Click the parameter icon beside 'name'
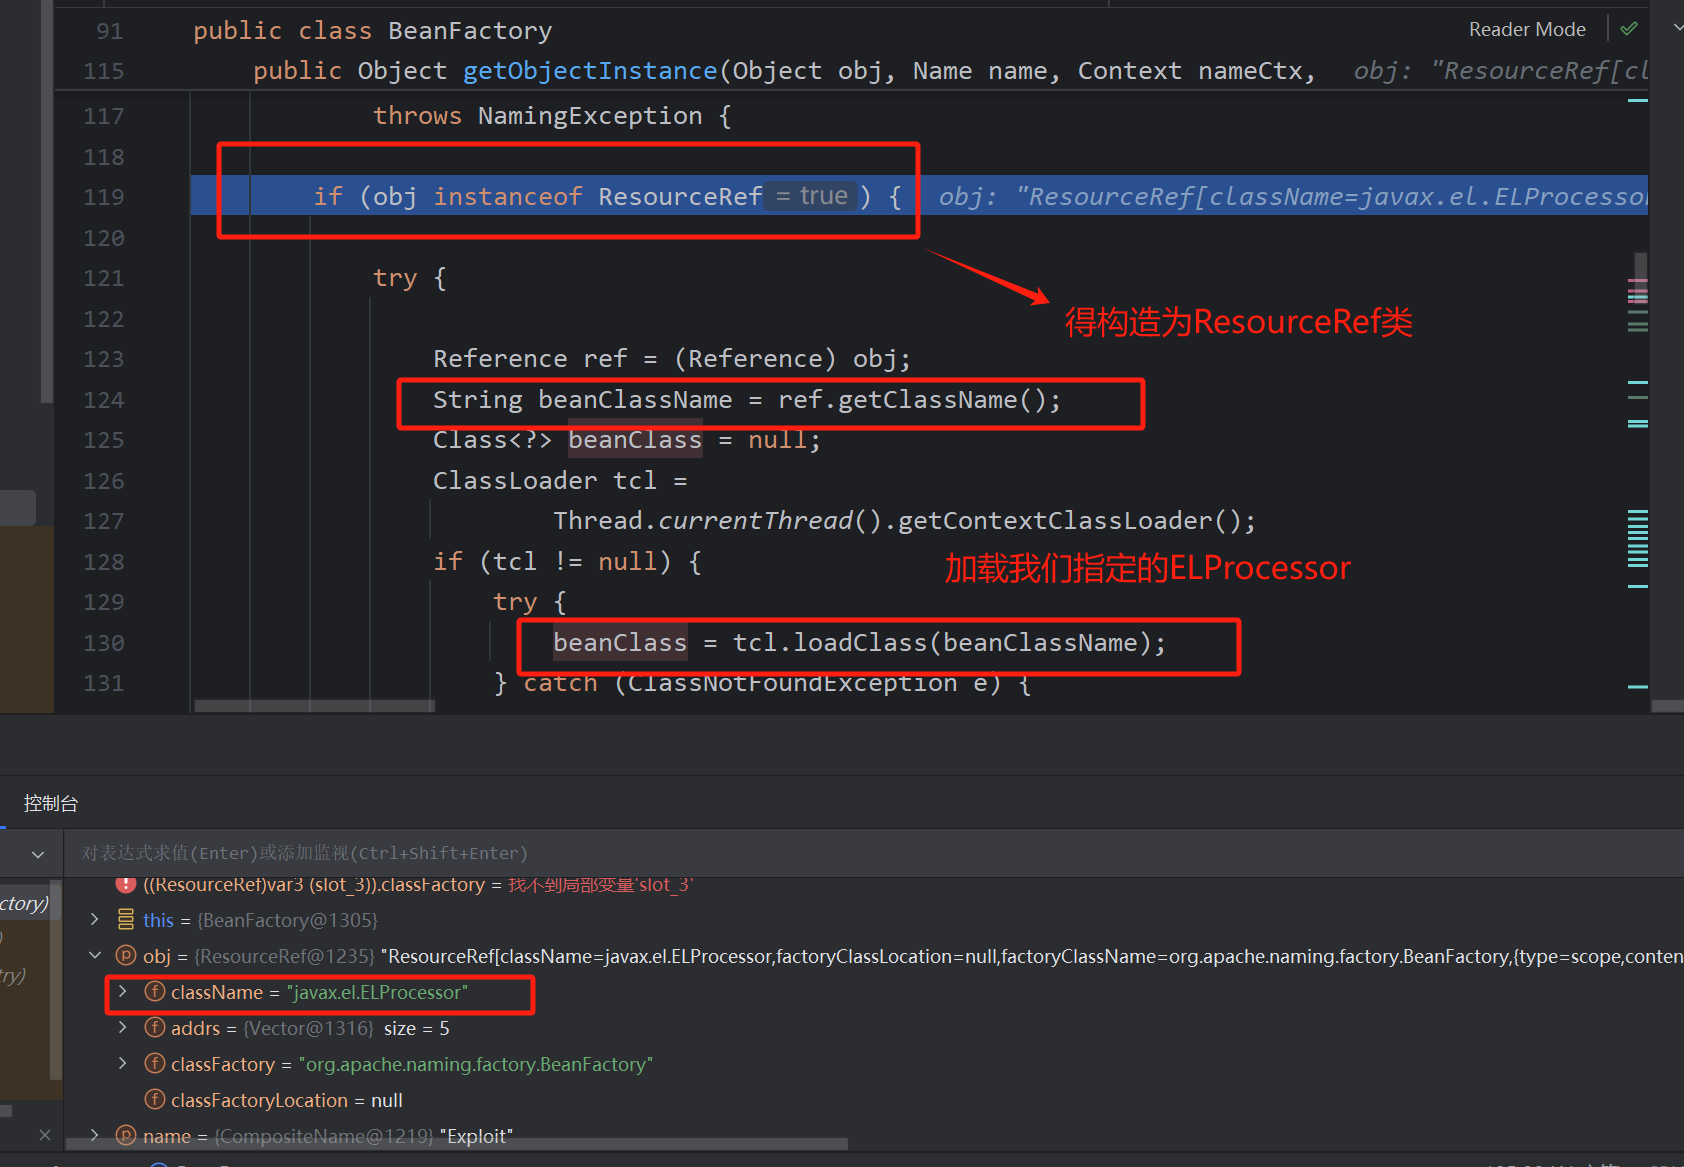 (126, 1135)
